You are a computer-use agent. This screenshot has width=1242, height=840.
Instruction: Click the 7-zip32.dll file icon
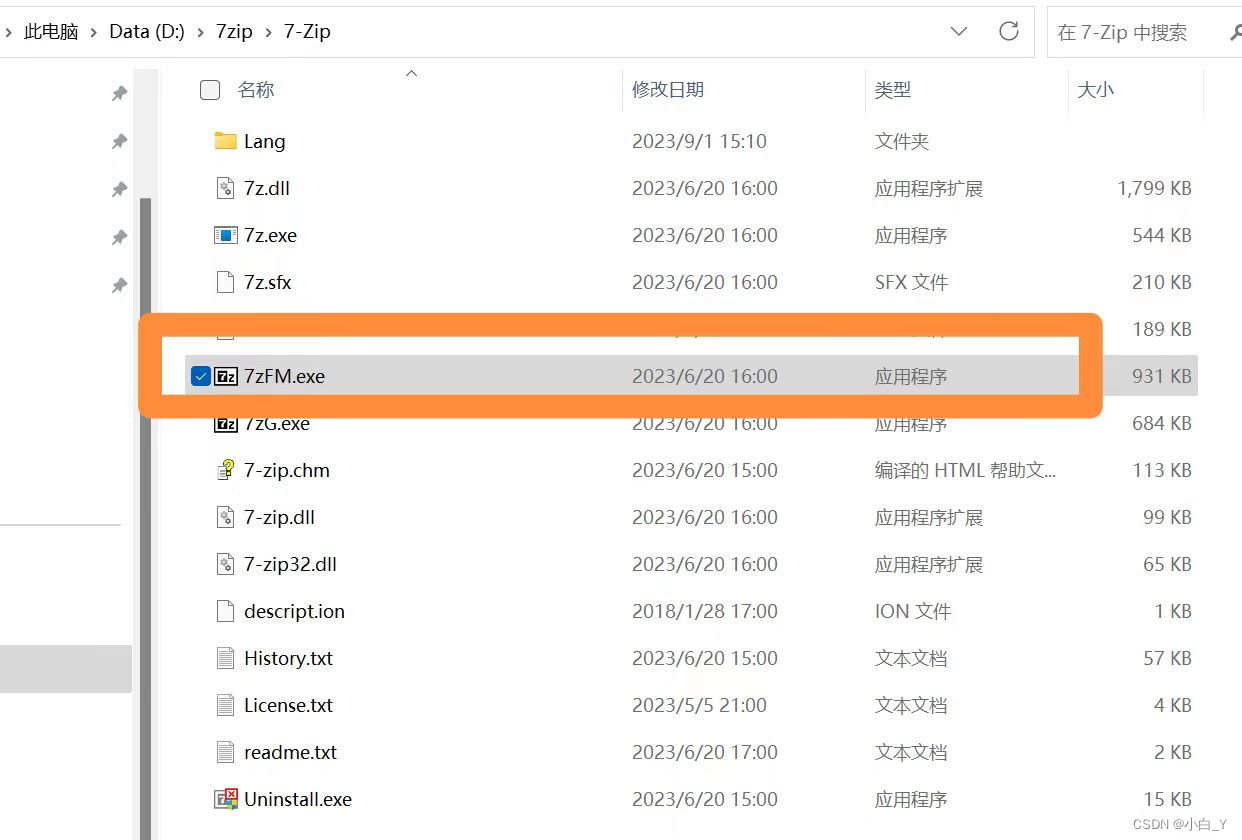click(226, 564)
